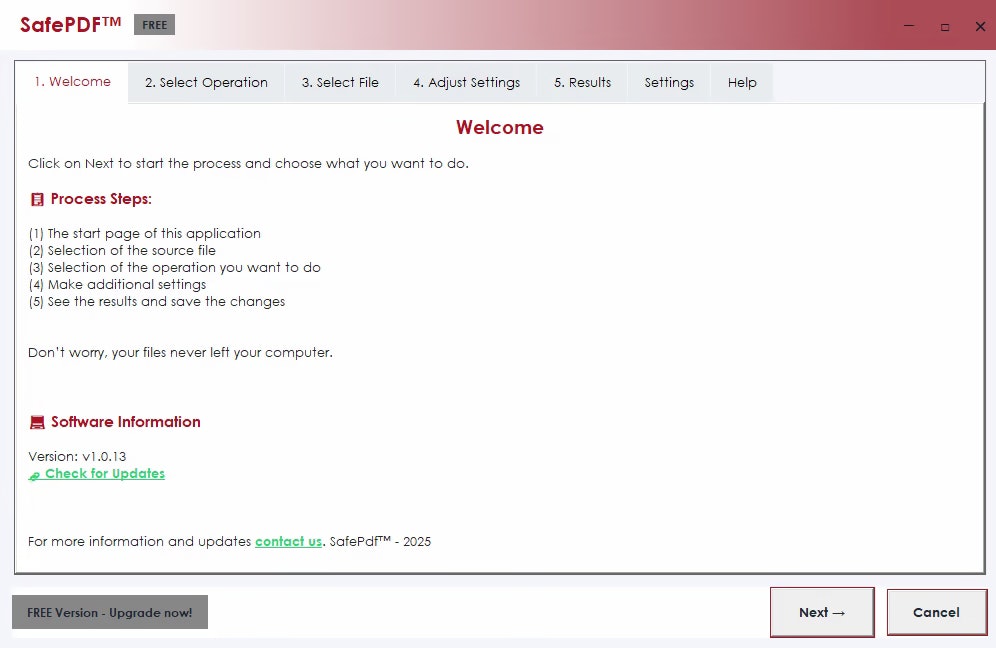
Task: Click the Process Steps list icon
Action: click(x=37, y=199)
